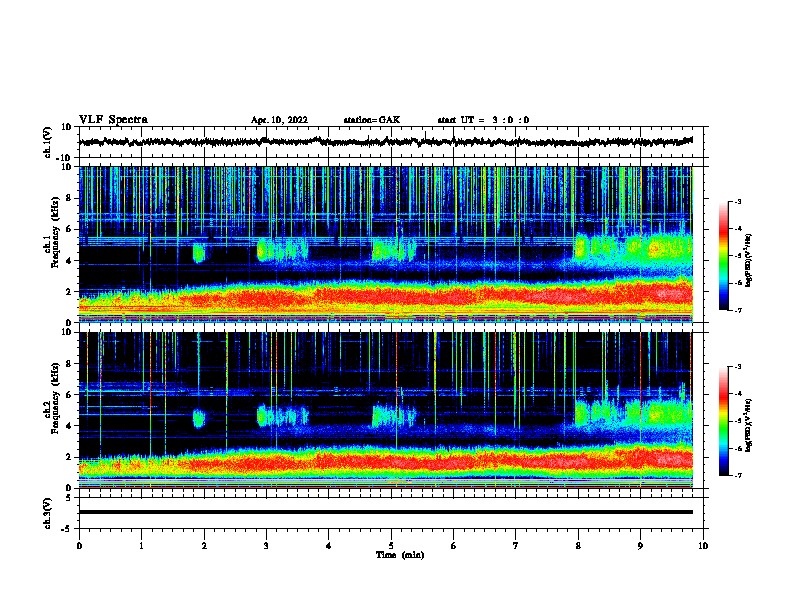Click the ch.2 colorbar "log(PSD)" unit label
Image resolution: width=792 pixels, height=612 pixels.
[x=749, y=425]
